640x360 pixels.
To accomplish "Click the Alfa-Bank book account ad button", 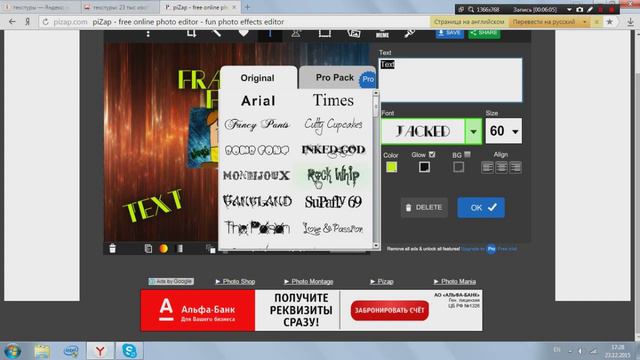I will 389,310.
